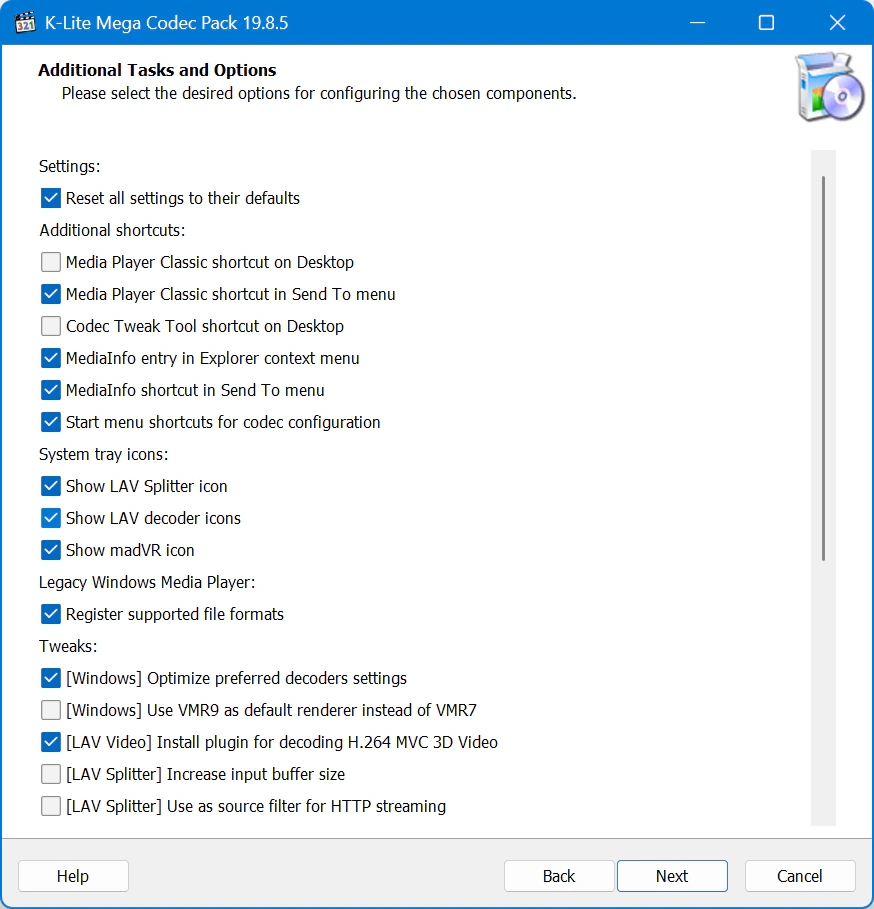Click the 'Tweaks:' section label
Image resolution: width=874 pixels, height=909 pixels.
coord(68,646)
